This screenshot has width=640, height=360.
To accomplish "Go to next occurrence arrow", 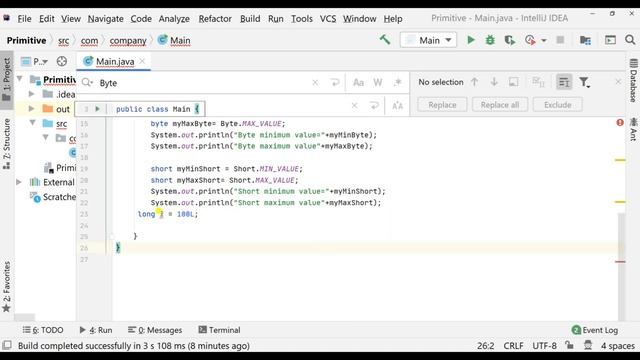I will pyautogui.click(x=494, y=82).
